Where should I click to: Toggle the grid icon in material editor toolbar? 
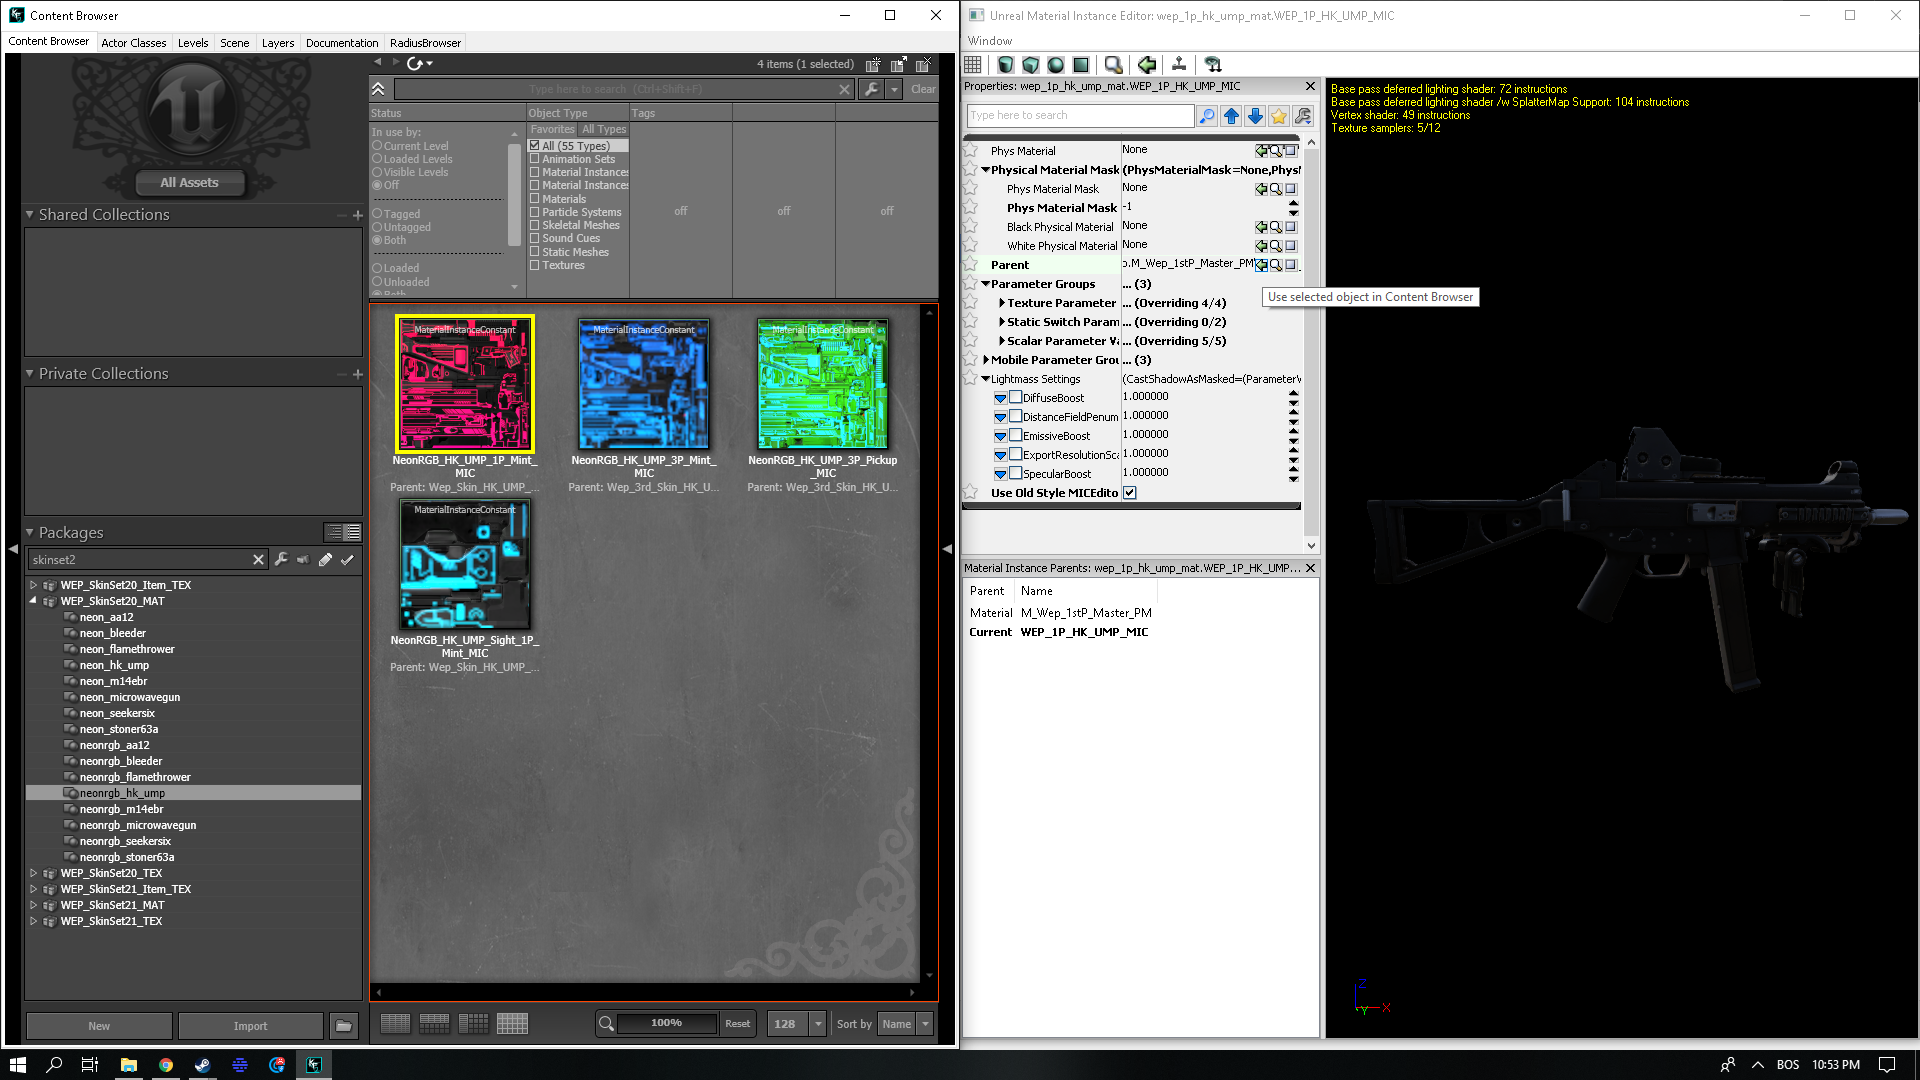973,65
